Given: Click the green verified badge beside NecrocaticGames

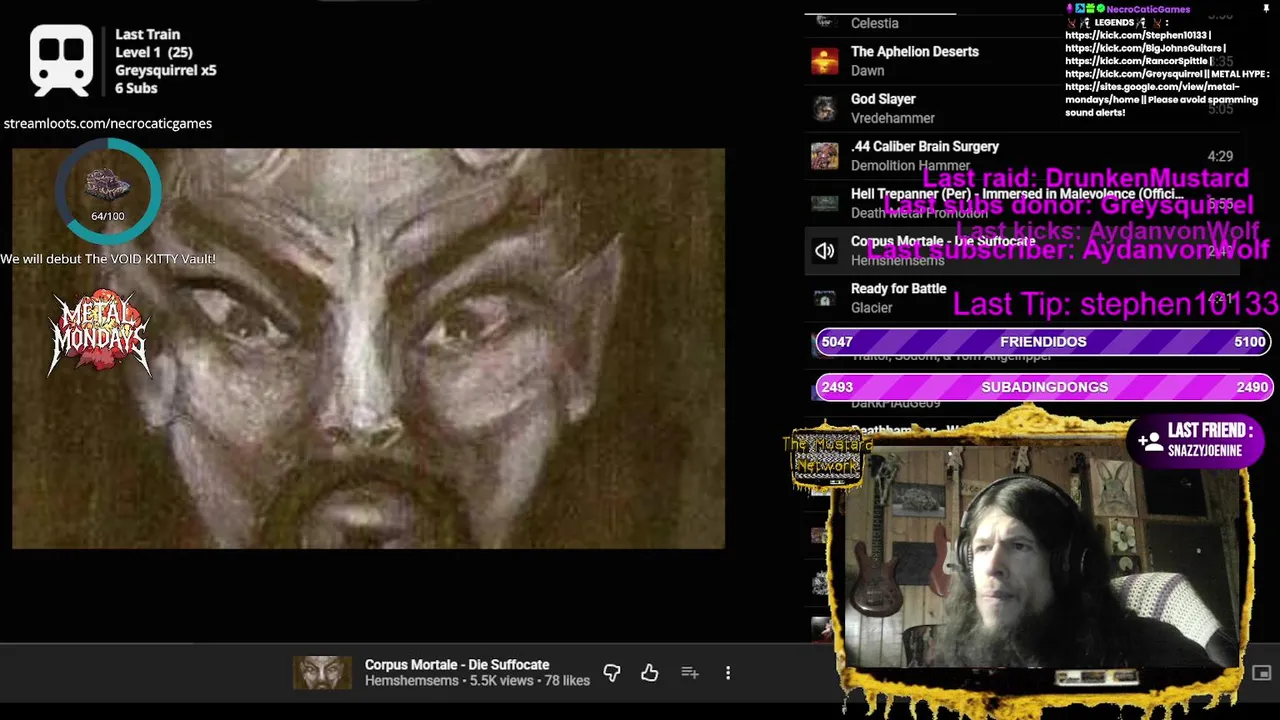Looking at the screenshot, I should pyautogui.click(x=1100, y=9).
